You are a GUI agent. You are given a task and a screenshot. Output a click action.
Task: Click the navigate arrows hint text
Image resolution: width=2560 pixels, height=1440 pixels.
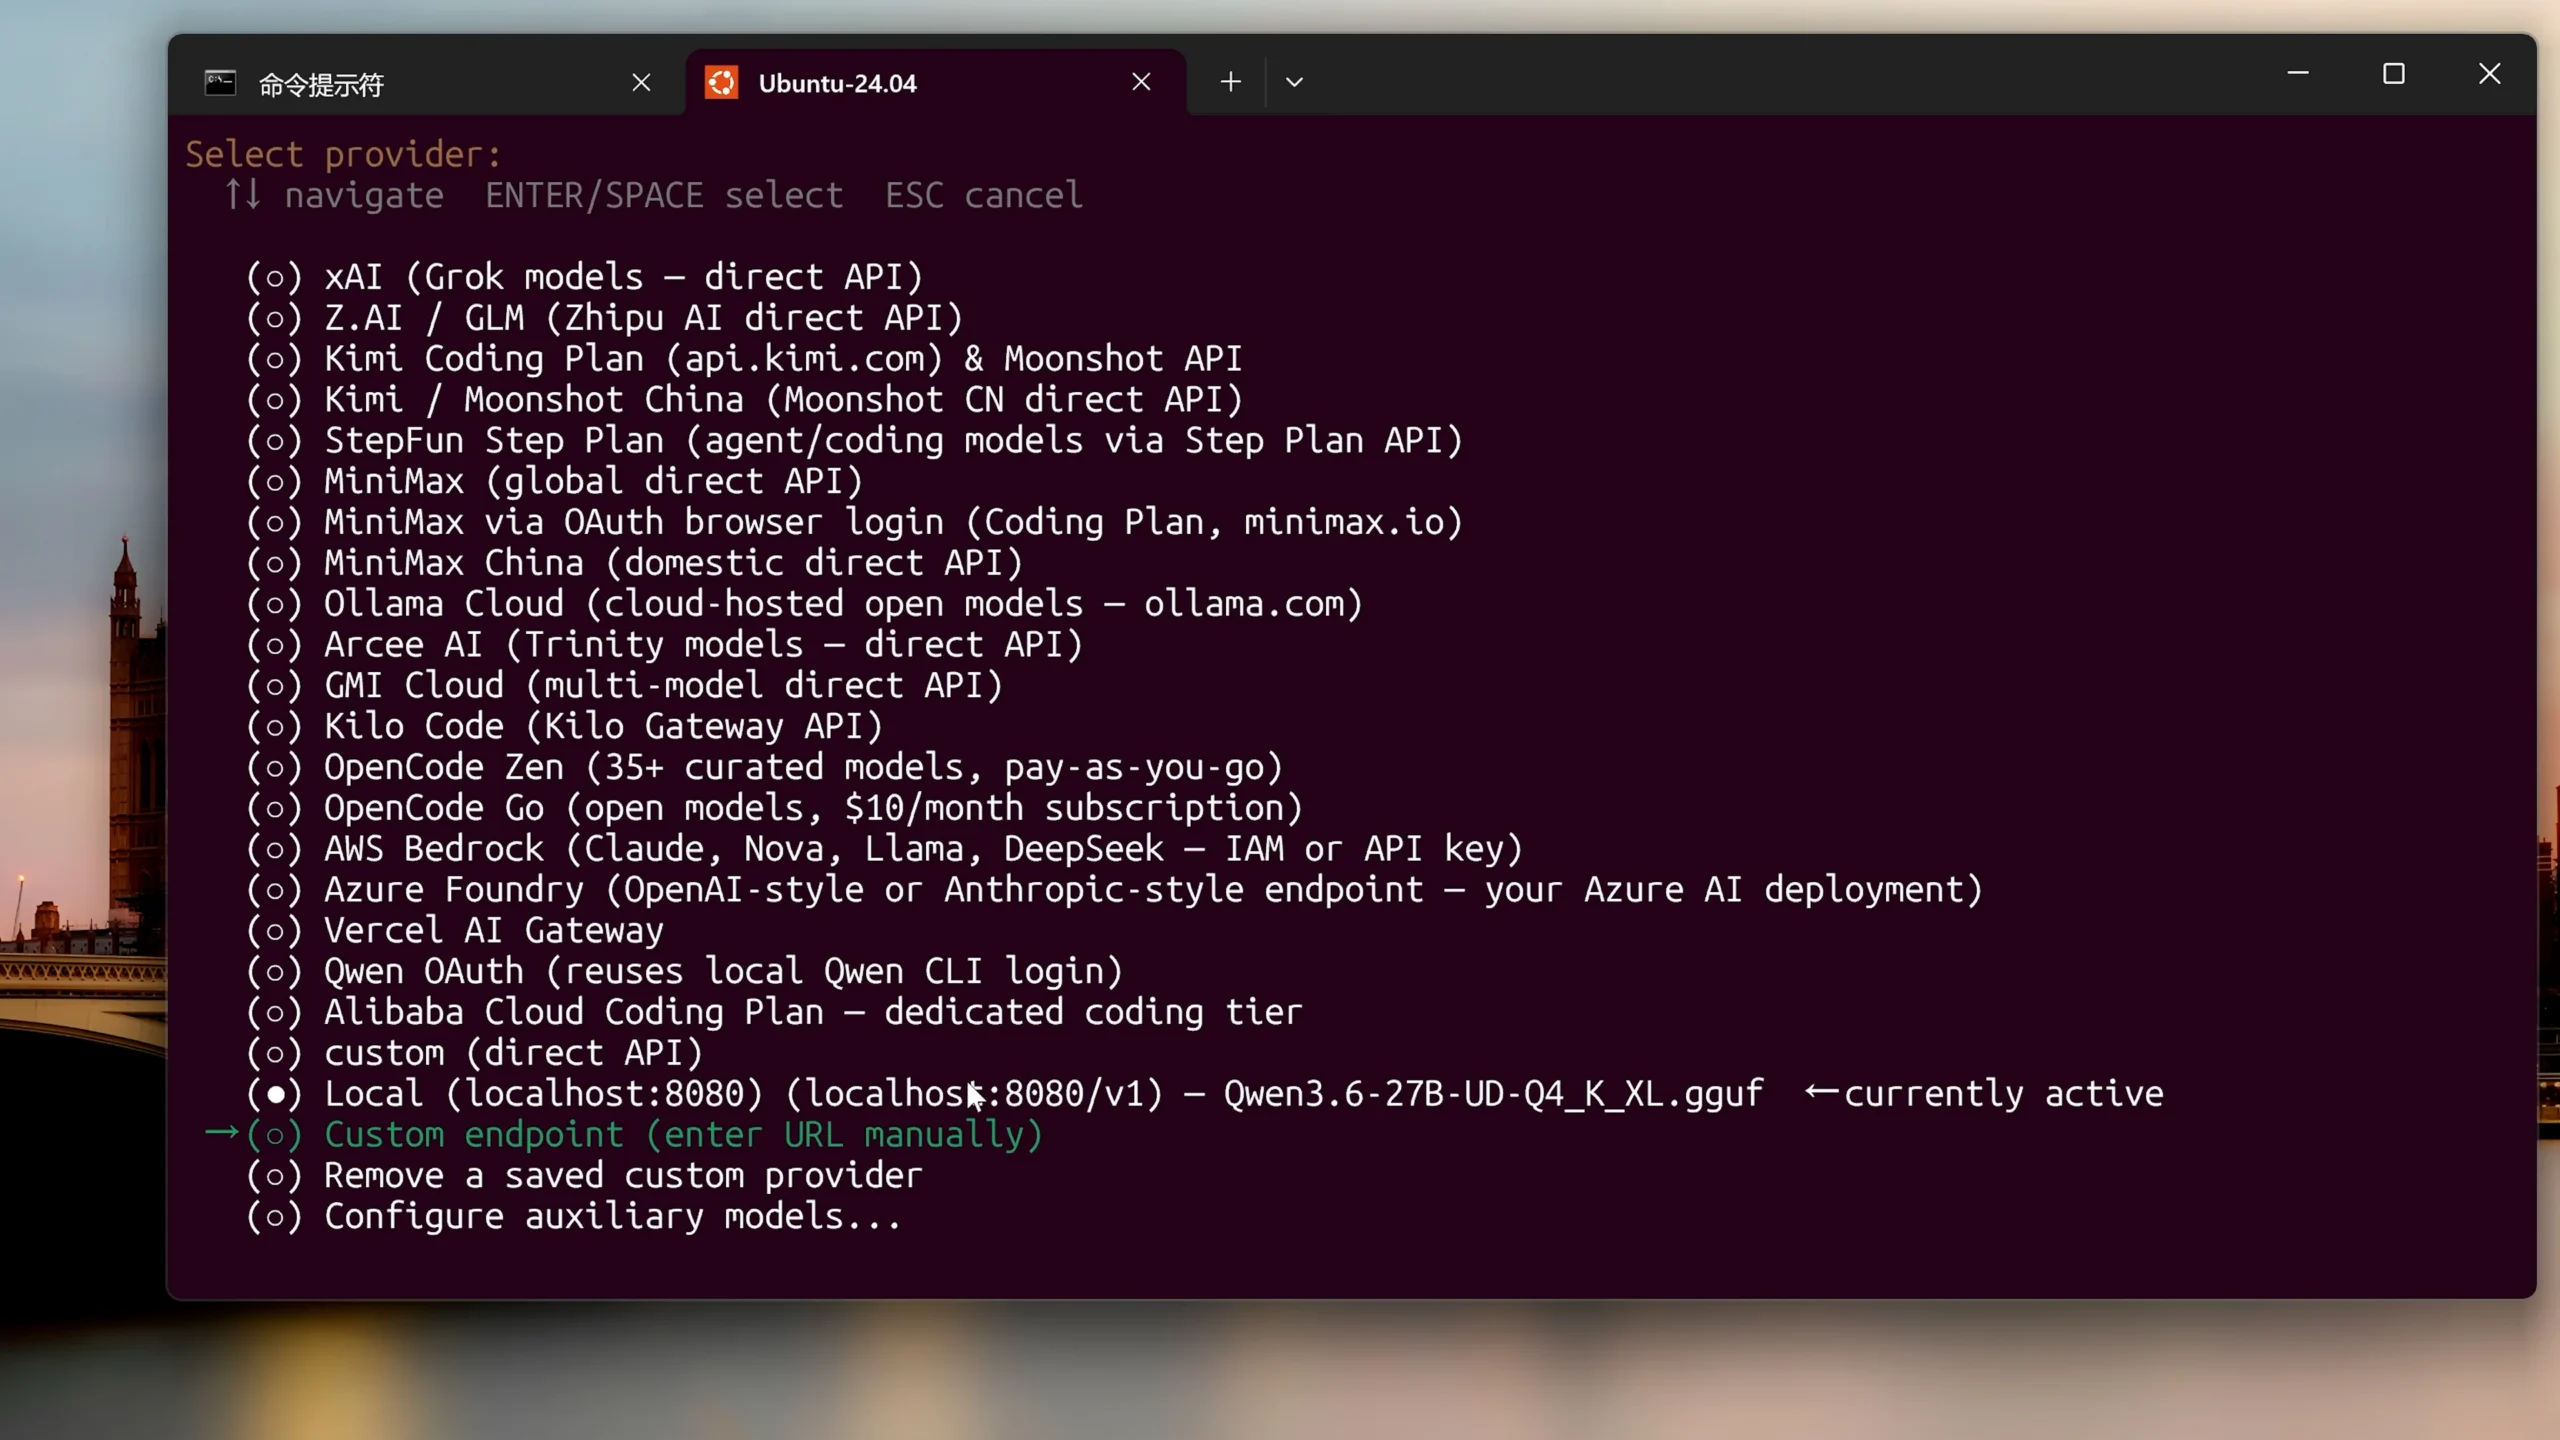point(334,195)
